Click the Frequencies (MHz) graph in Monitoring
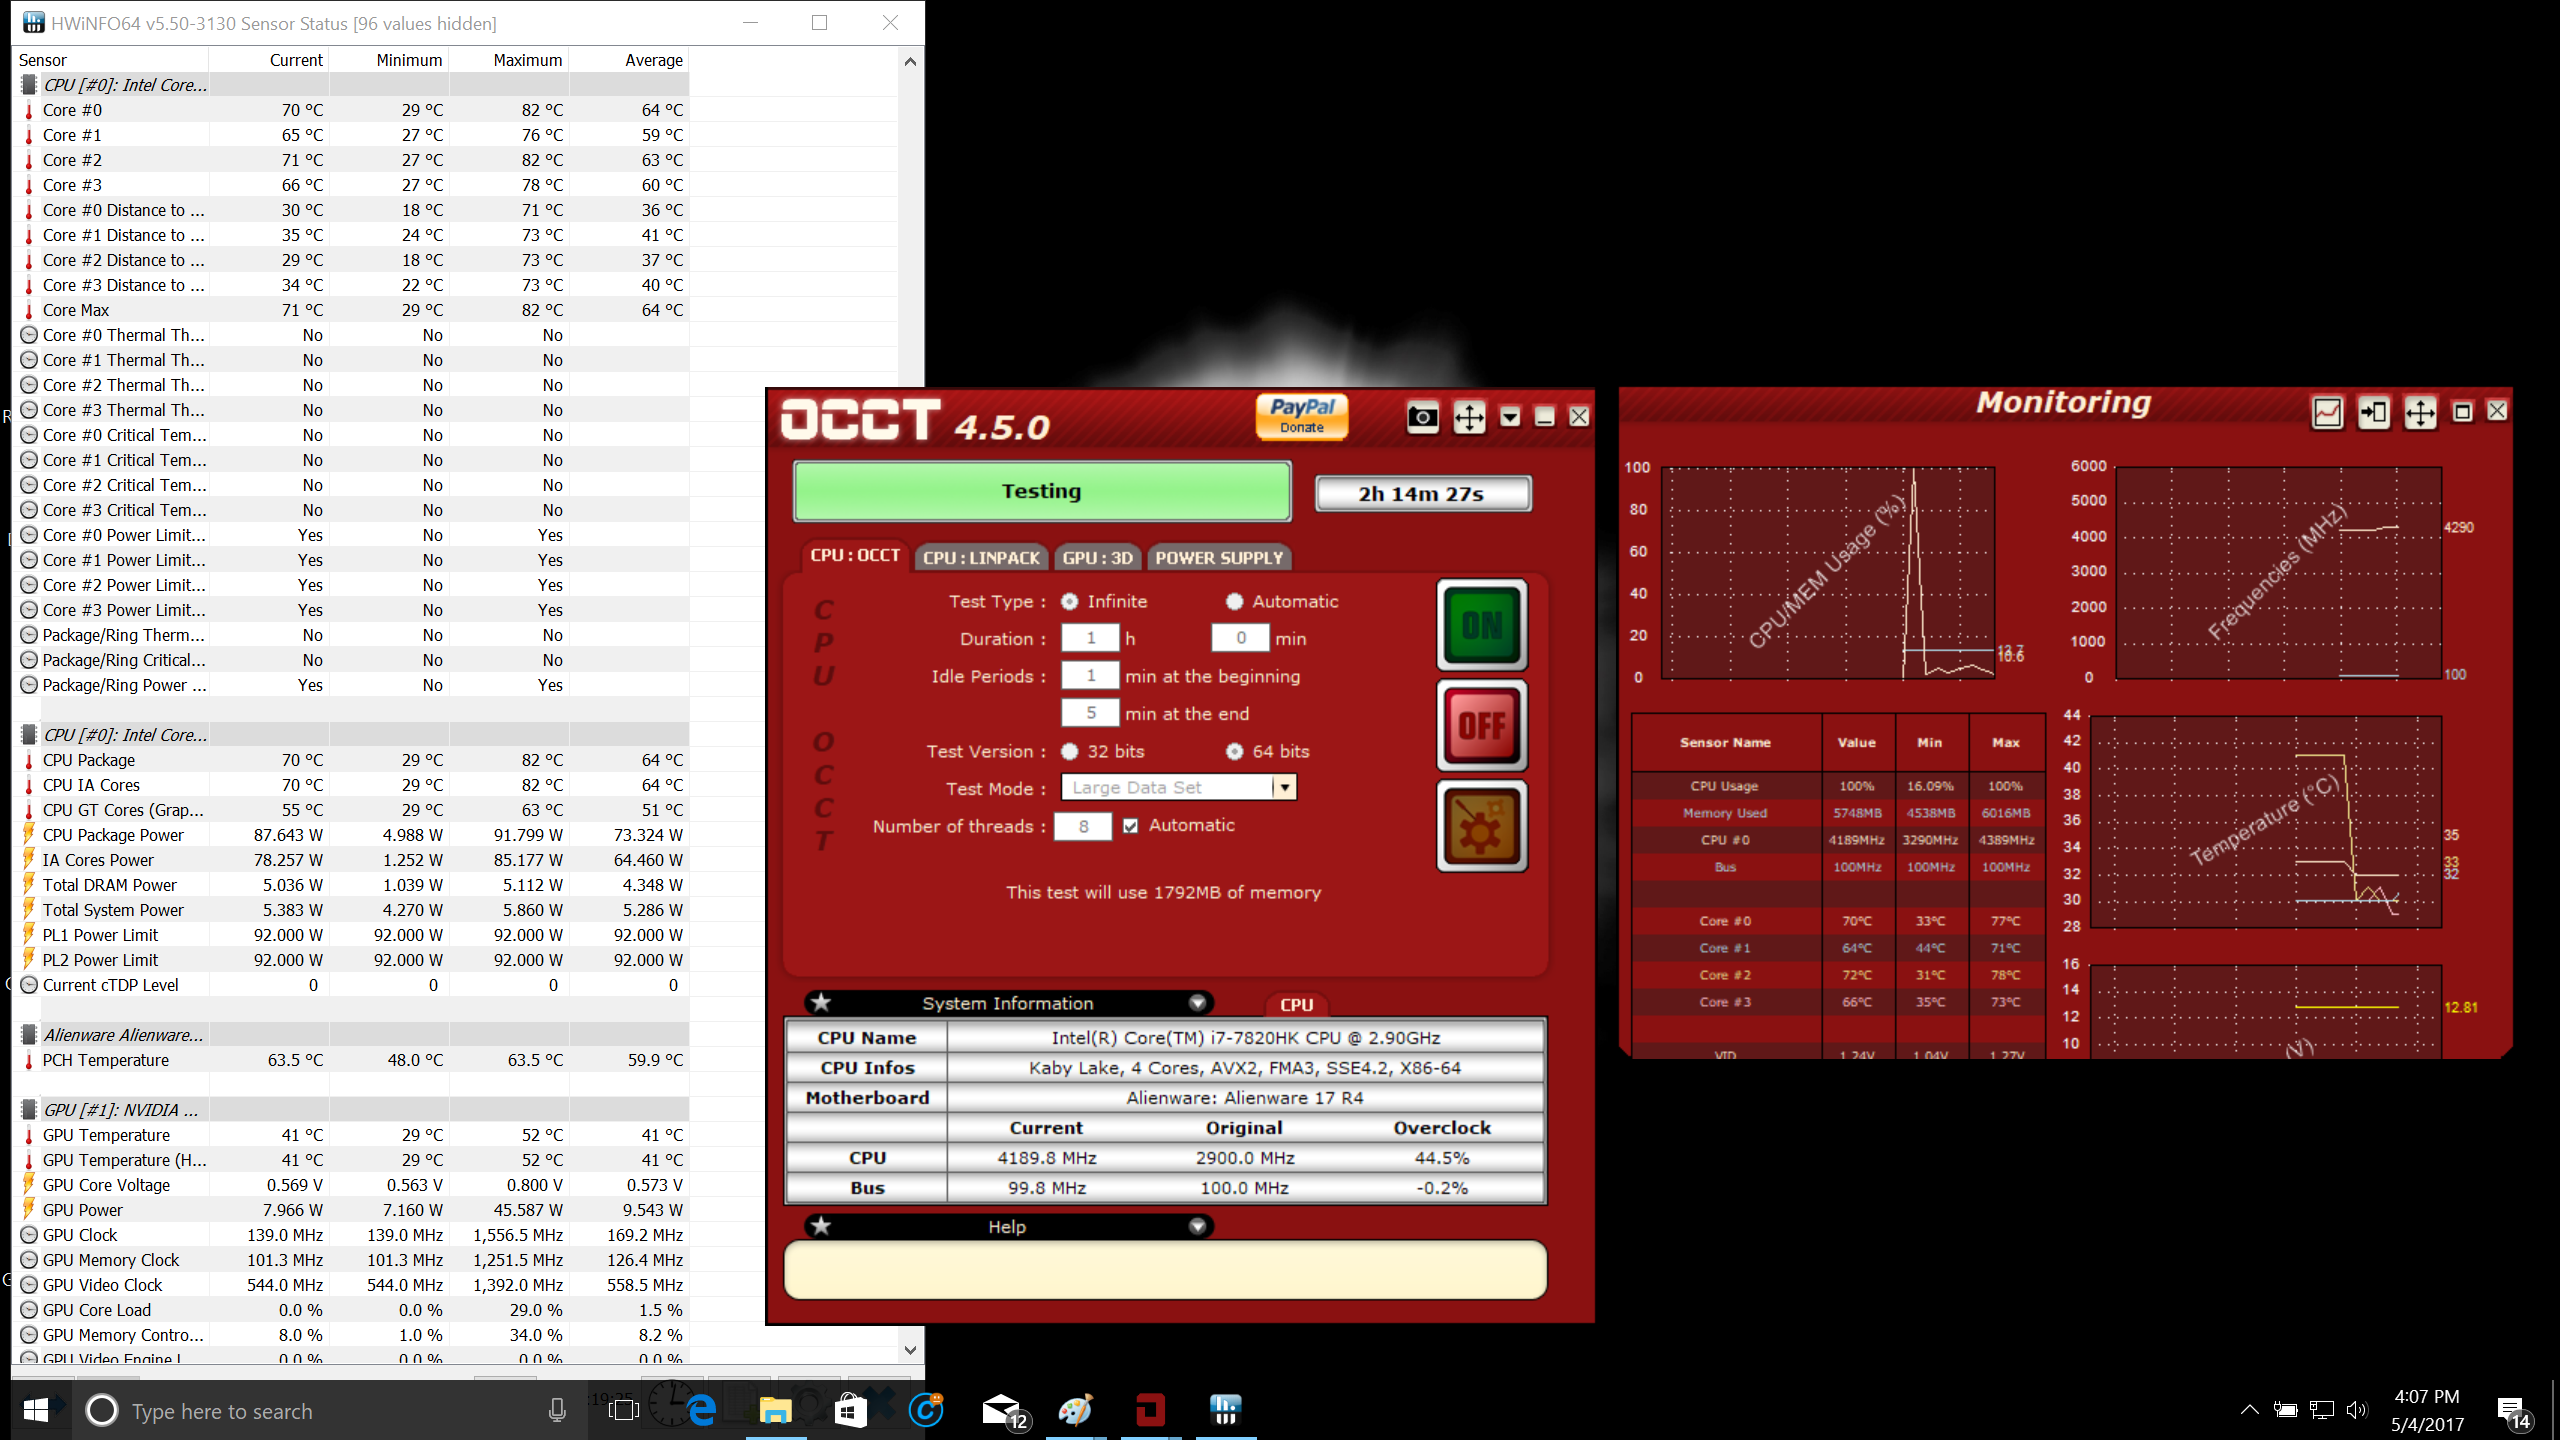Image resolution: width=2560 pixels, height=1440 pixels. tap(2279, 573)
